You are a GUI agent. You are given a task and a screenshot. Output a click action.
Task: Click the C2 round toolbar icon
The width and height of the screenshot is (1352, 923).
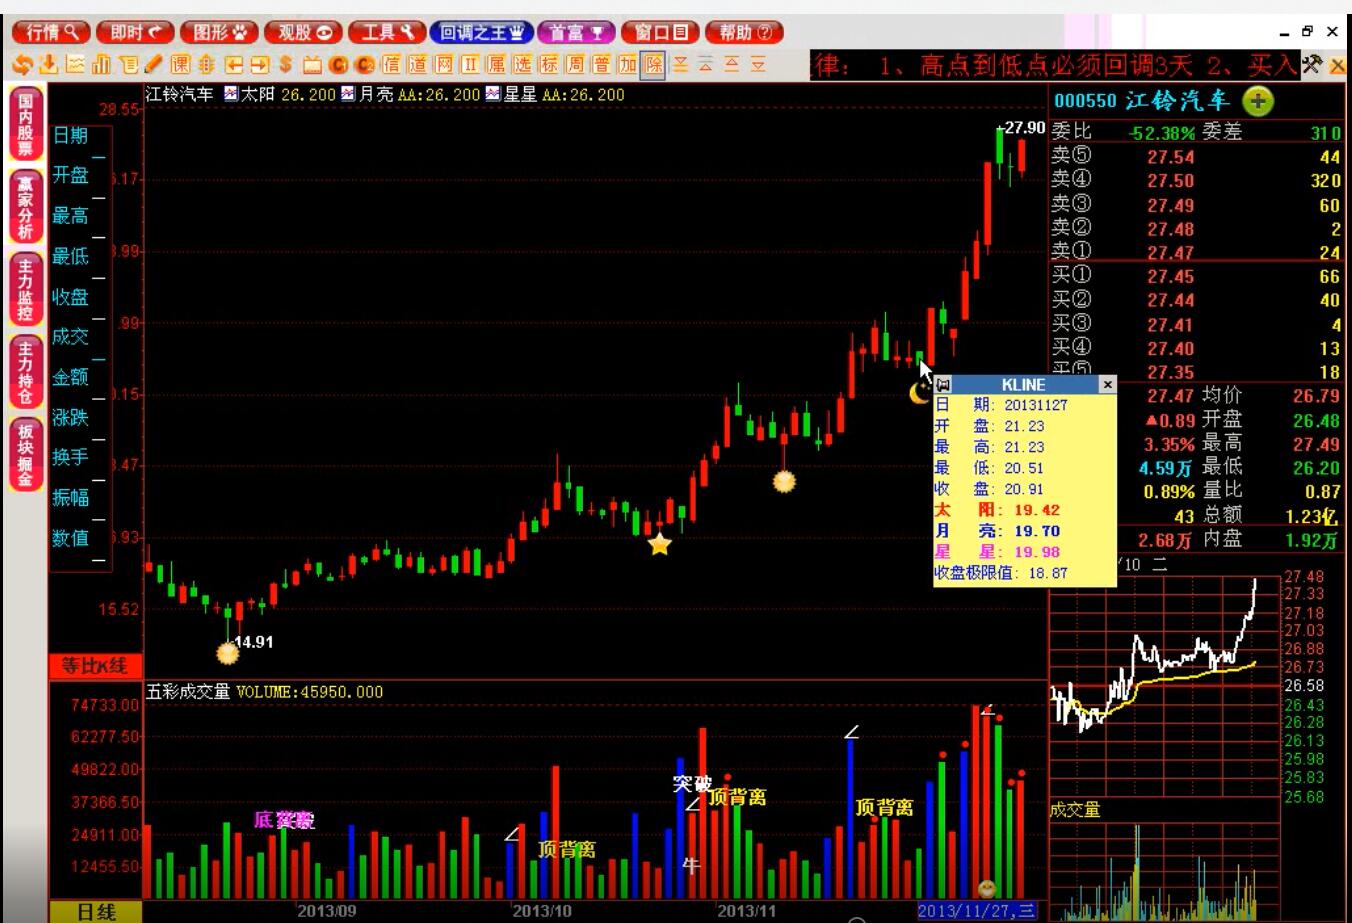click(x=365, y=65)
